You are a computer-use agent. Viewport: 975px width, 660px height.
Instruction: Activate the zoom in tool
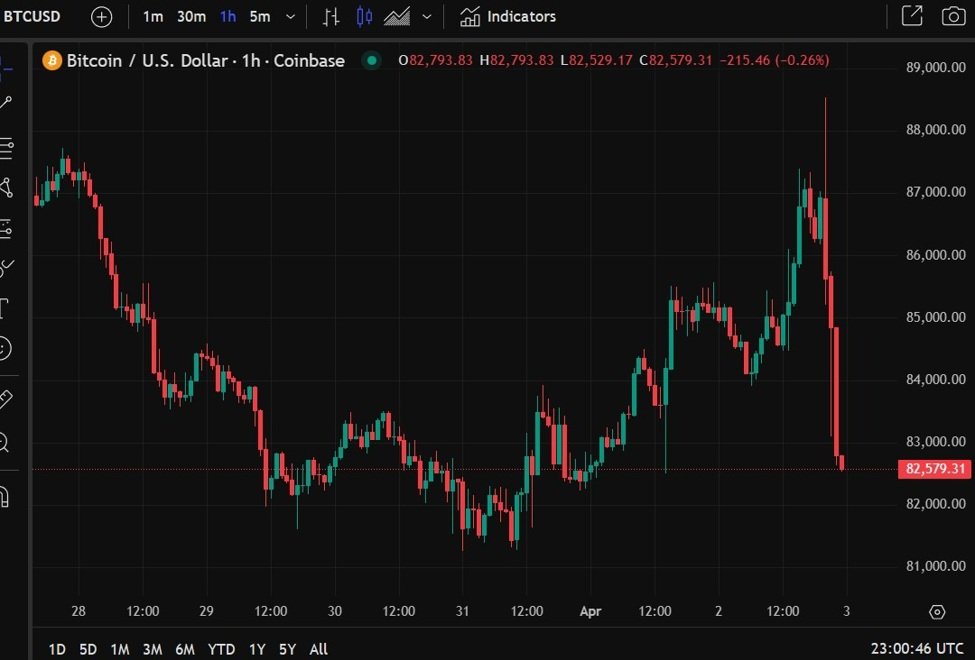tap(5, 441)
